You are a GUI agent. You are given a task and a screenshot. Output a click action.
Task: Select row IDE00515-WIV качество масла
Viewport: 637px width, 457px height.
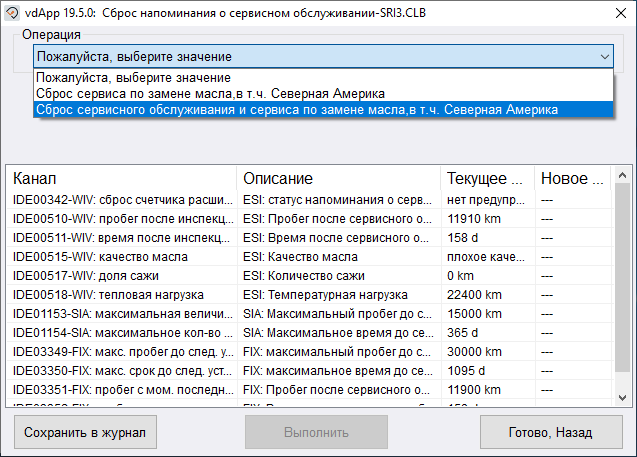[120, 257]
